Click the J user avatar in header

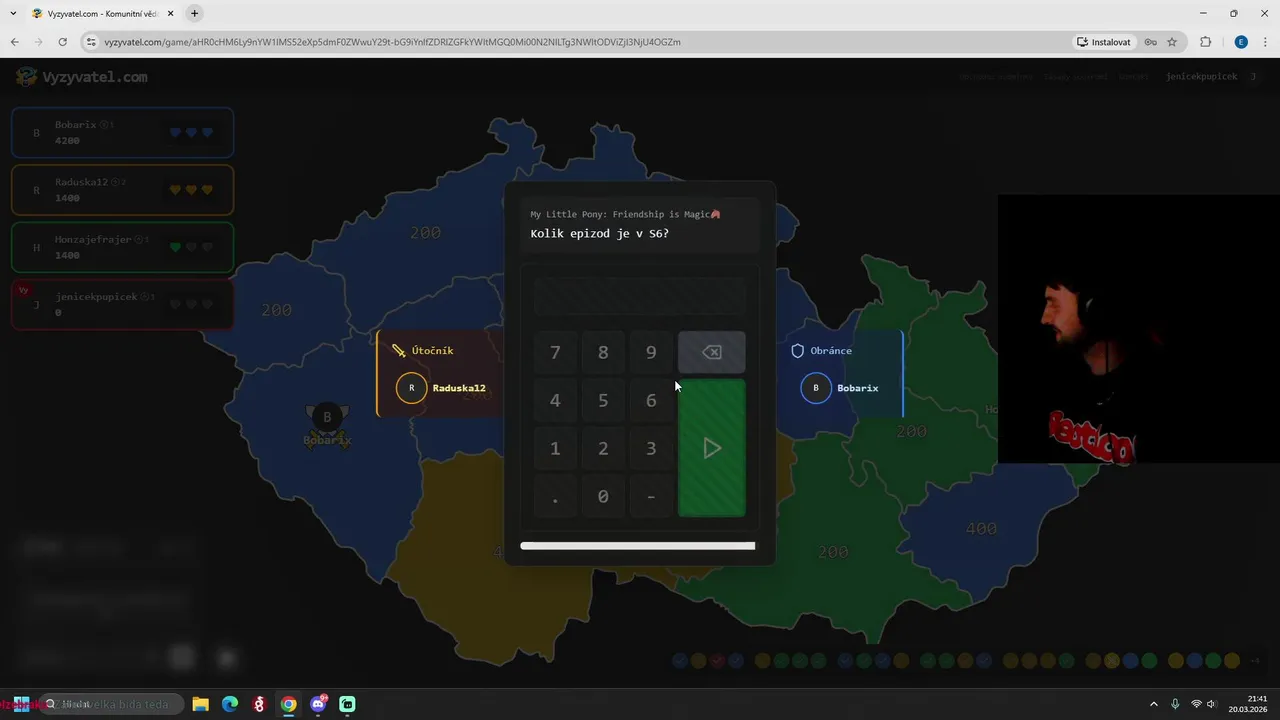(x=1253, y=77)
